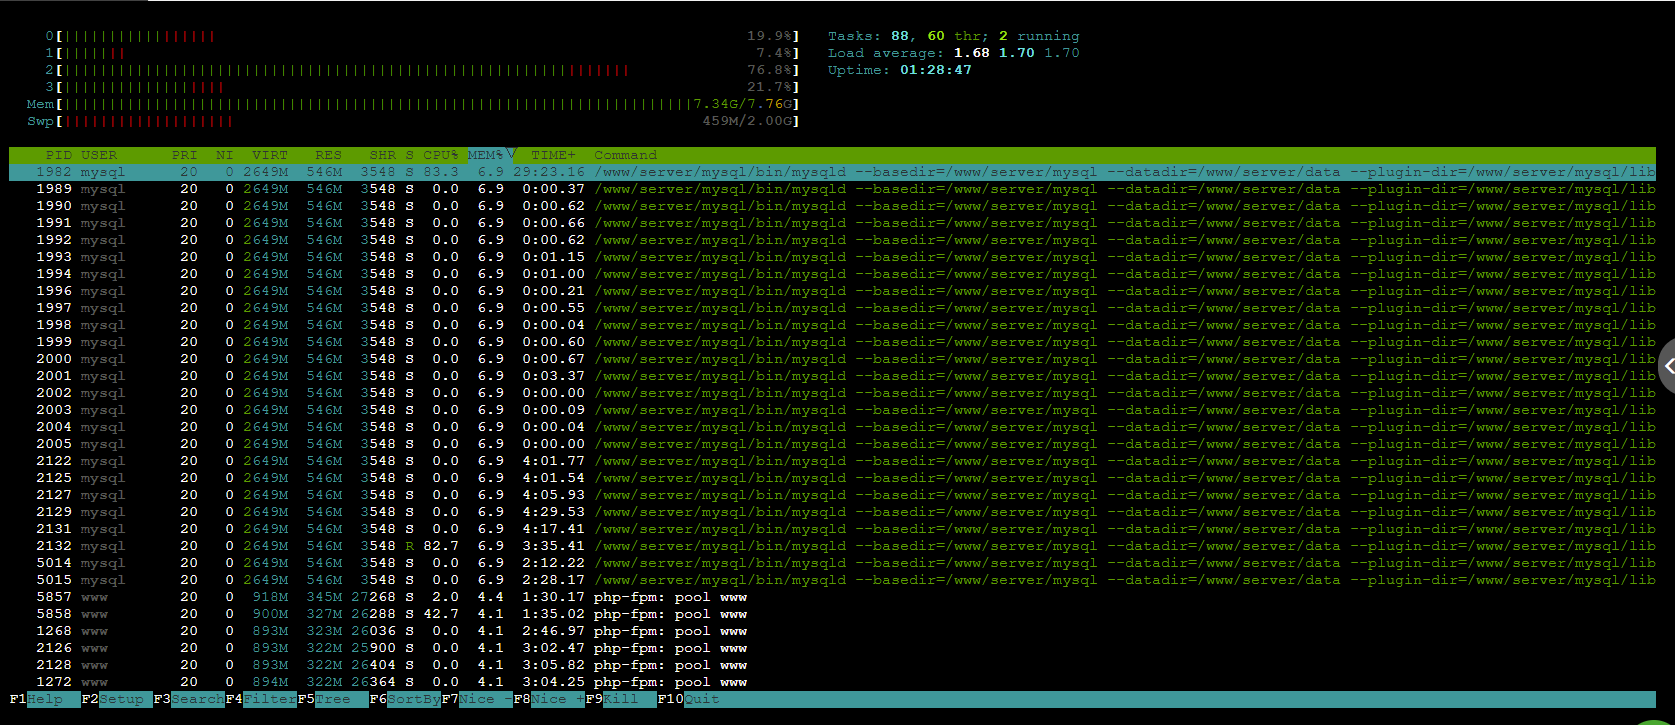Click F10 Quit in the footer
1675x725 pixels.
coord(689,699)
